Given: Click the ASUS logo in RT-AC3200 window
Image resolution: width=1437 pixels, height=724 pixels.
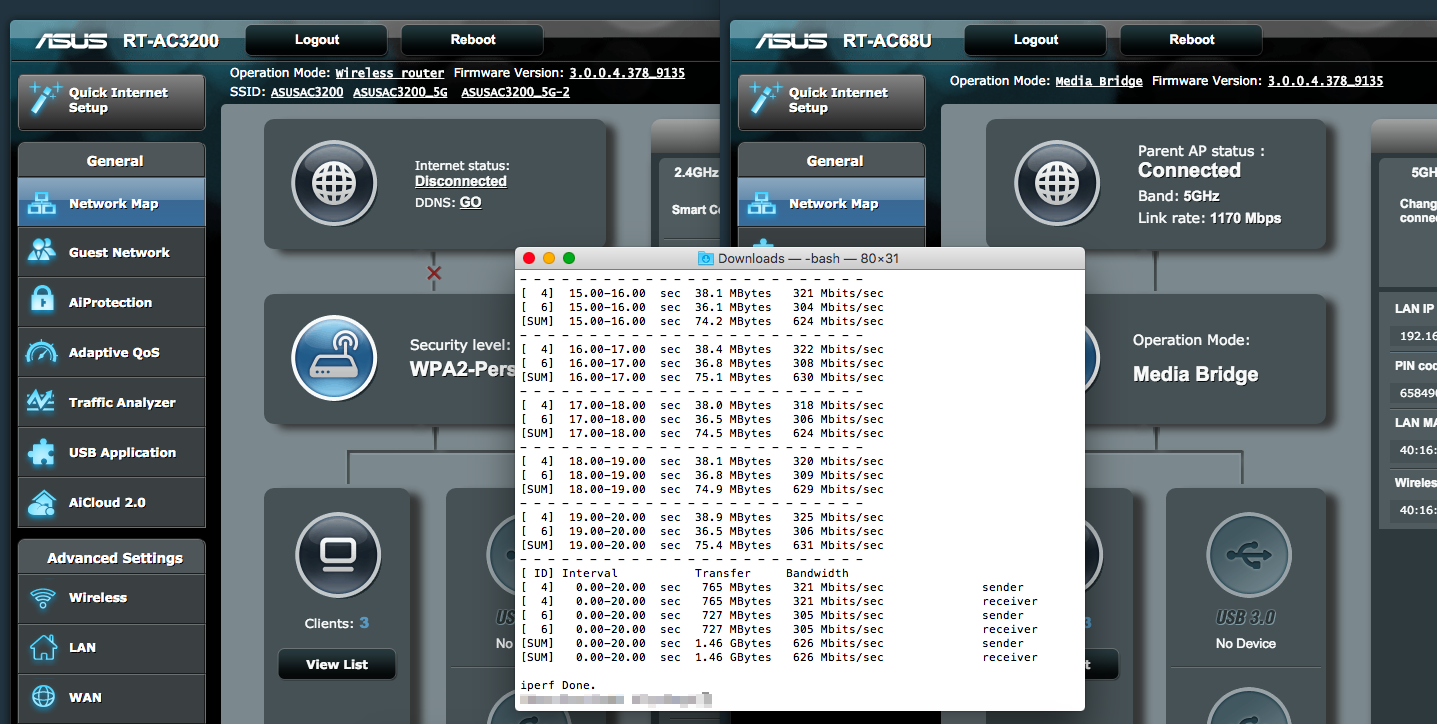Looking at the screenshot, I should click(72, 41).
